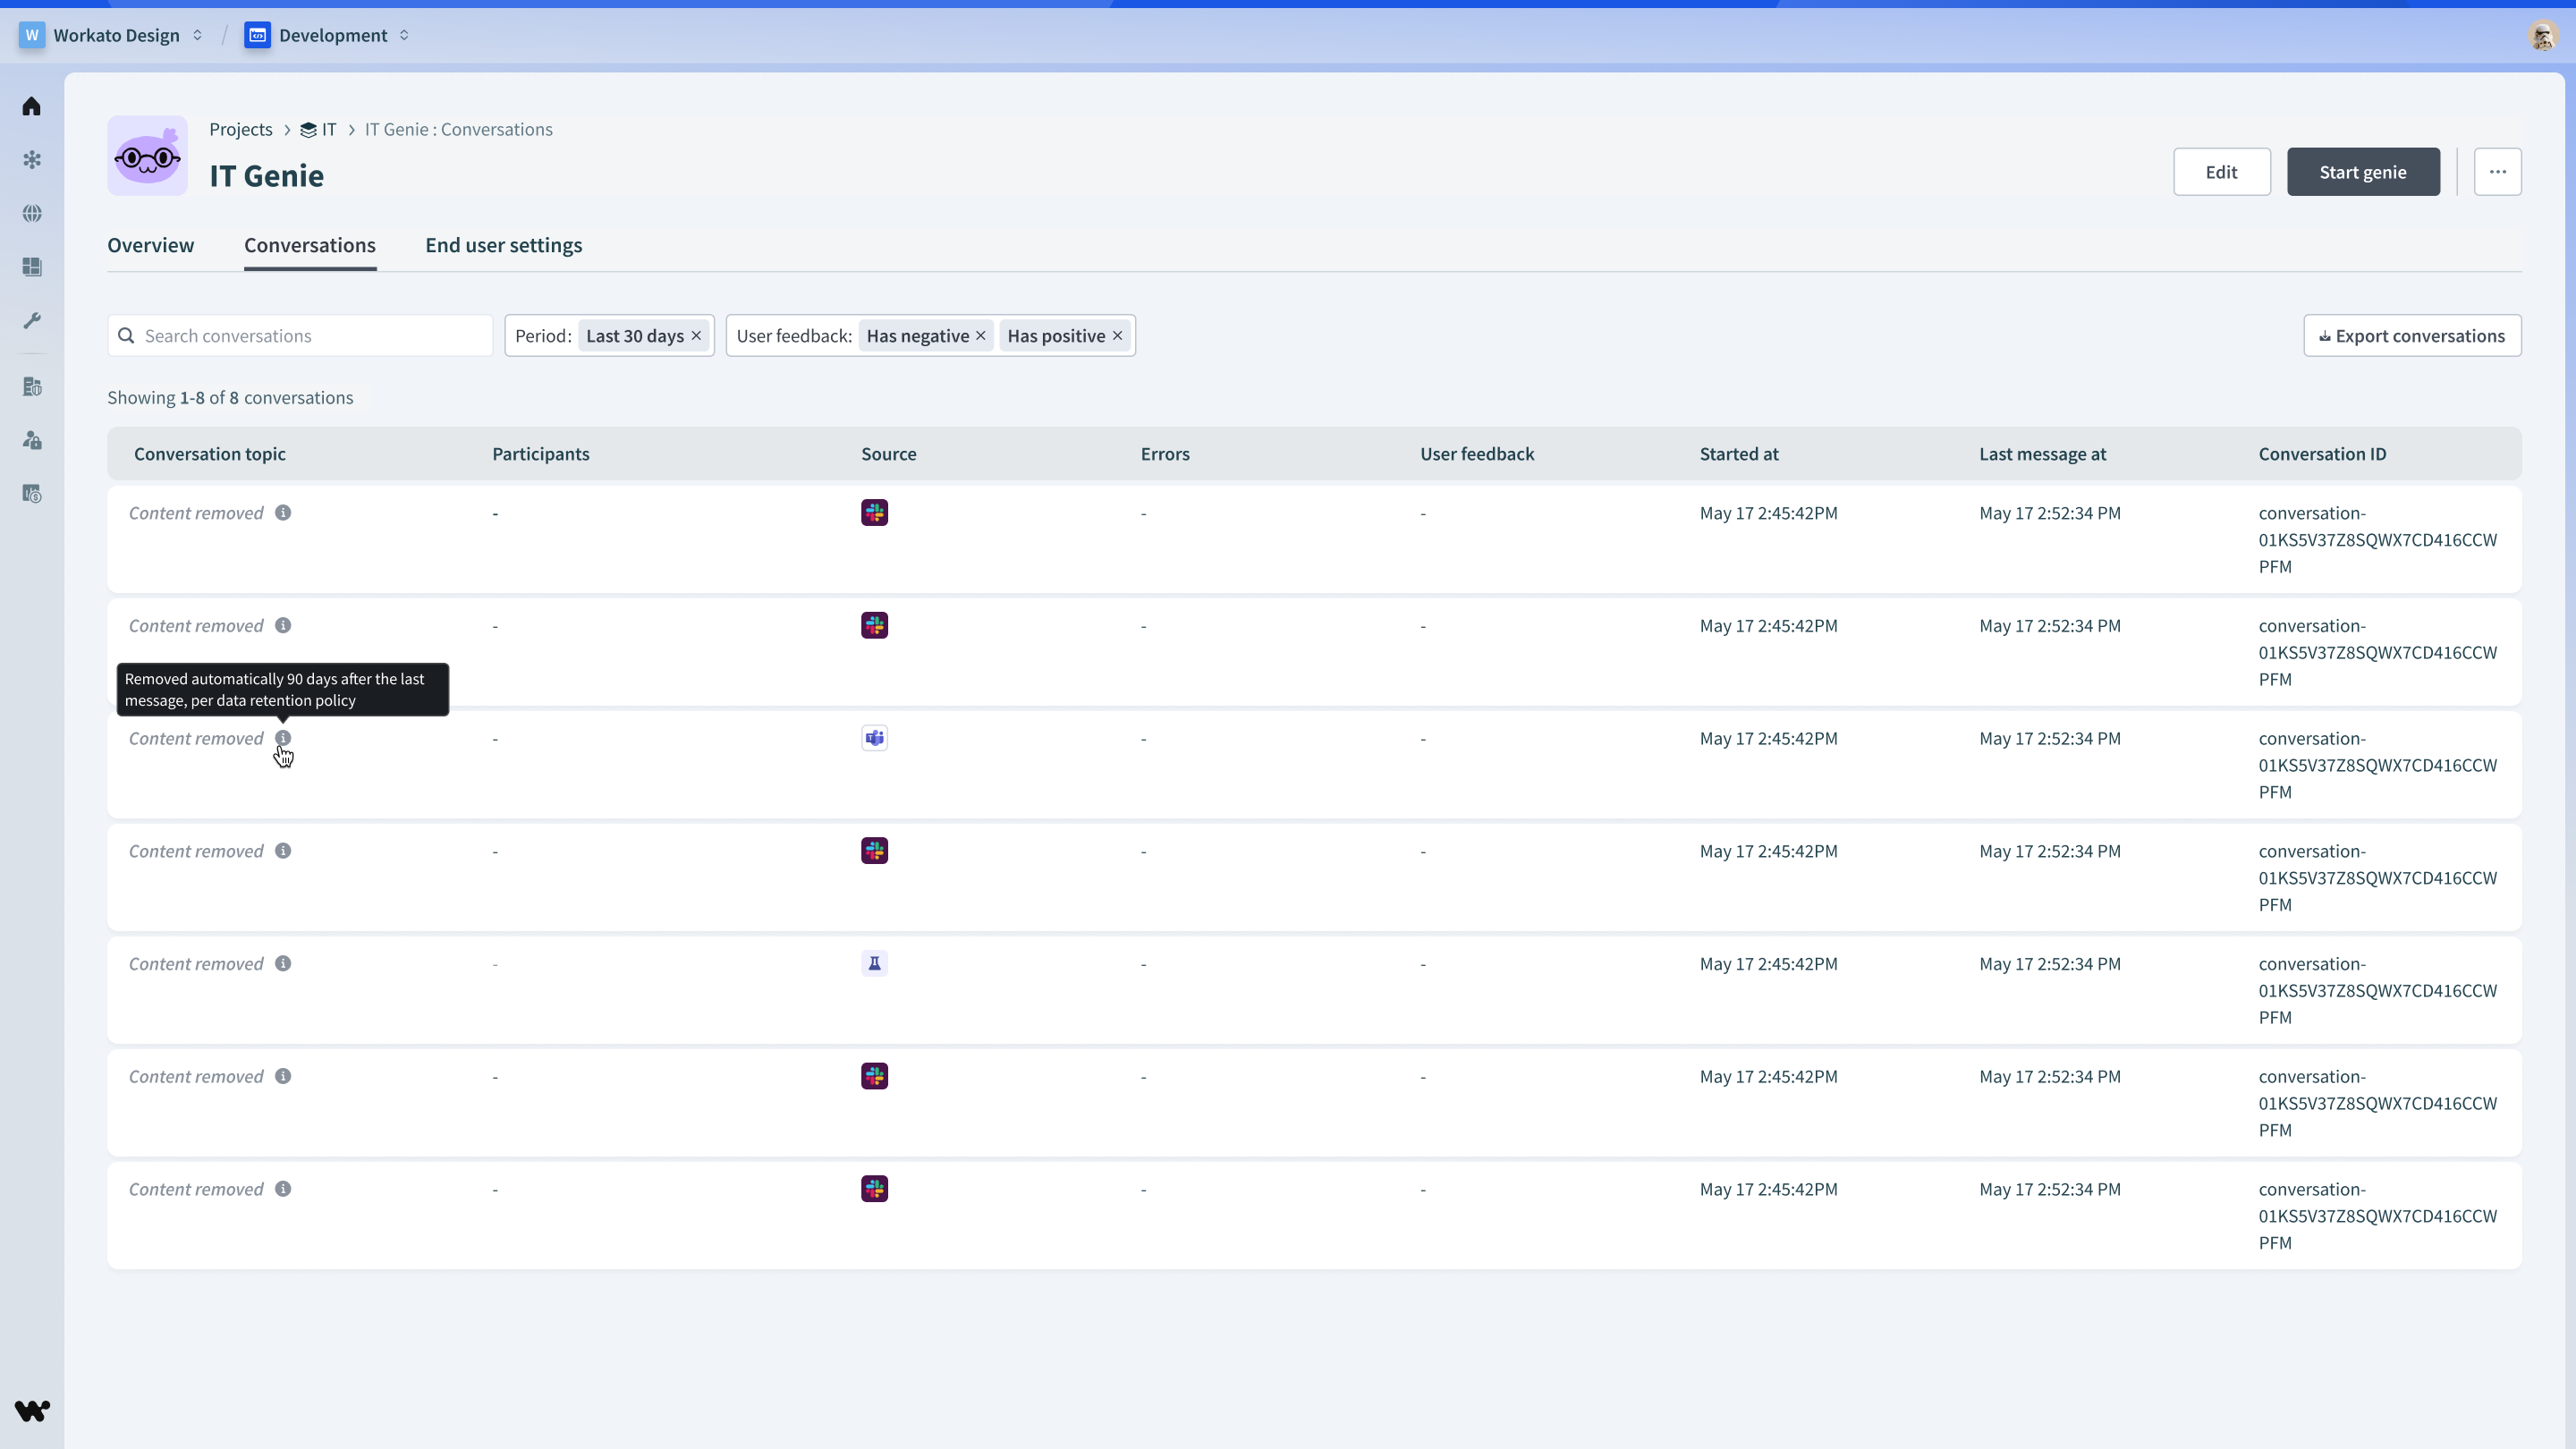This screenshot has width=2576, height=1449.
Task: Click Content removed in the flask-source row
Action: click(x=196, y=964)
